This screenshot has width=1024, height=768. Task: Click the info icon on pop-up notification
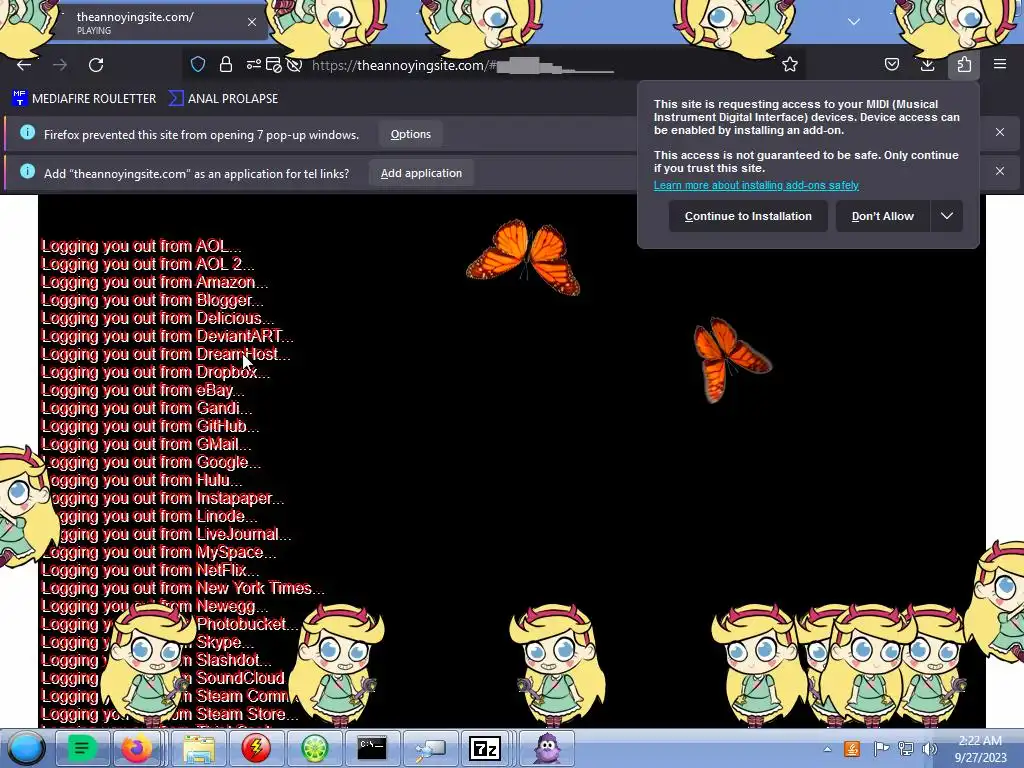pyautogui.click(x=27, y=133)
